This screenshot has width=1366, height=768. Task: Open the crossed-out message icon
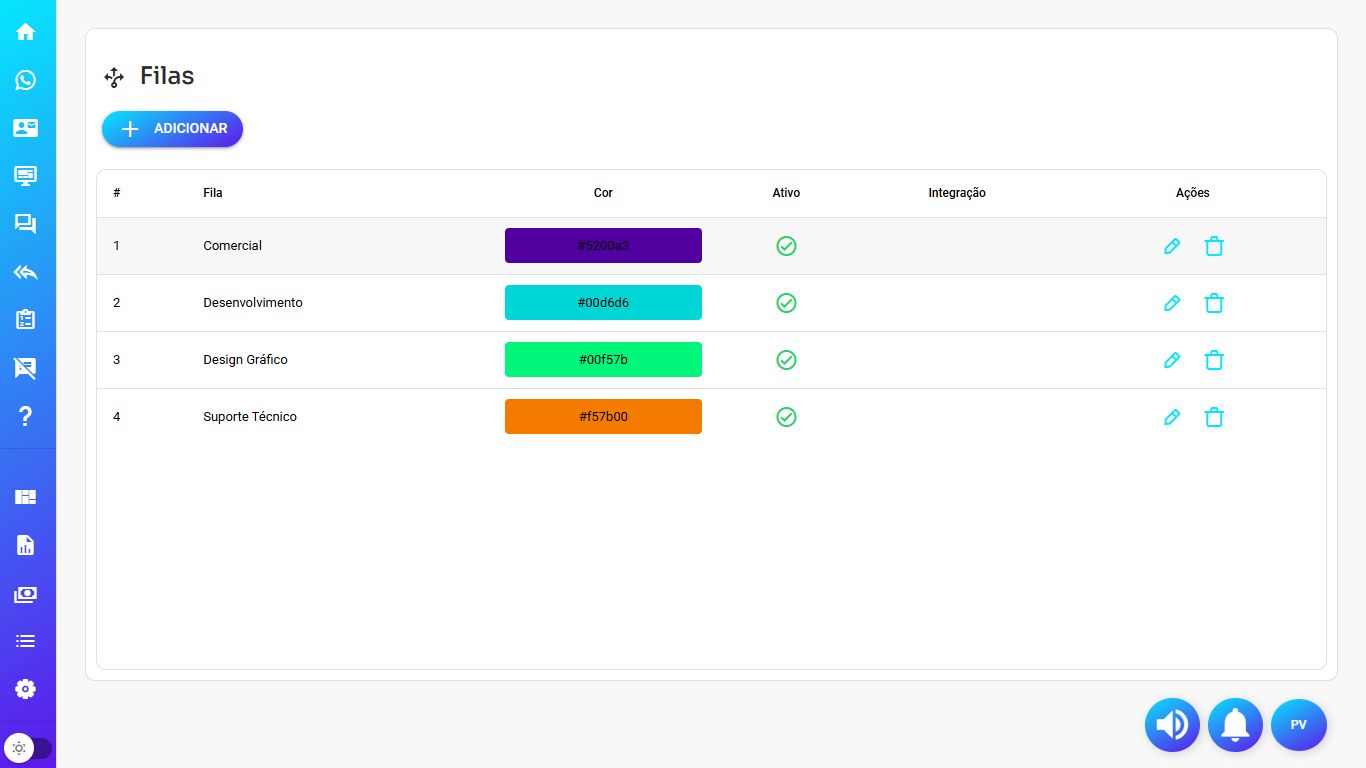pos(25,369)
